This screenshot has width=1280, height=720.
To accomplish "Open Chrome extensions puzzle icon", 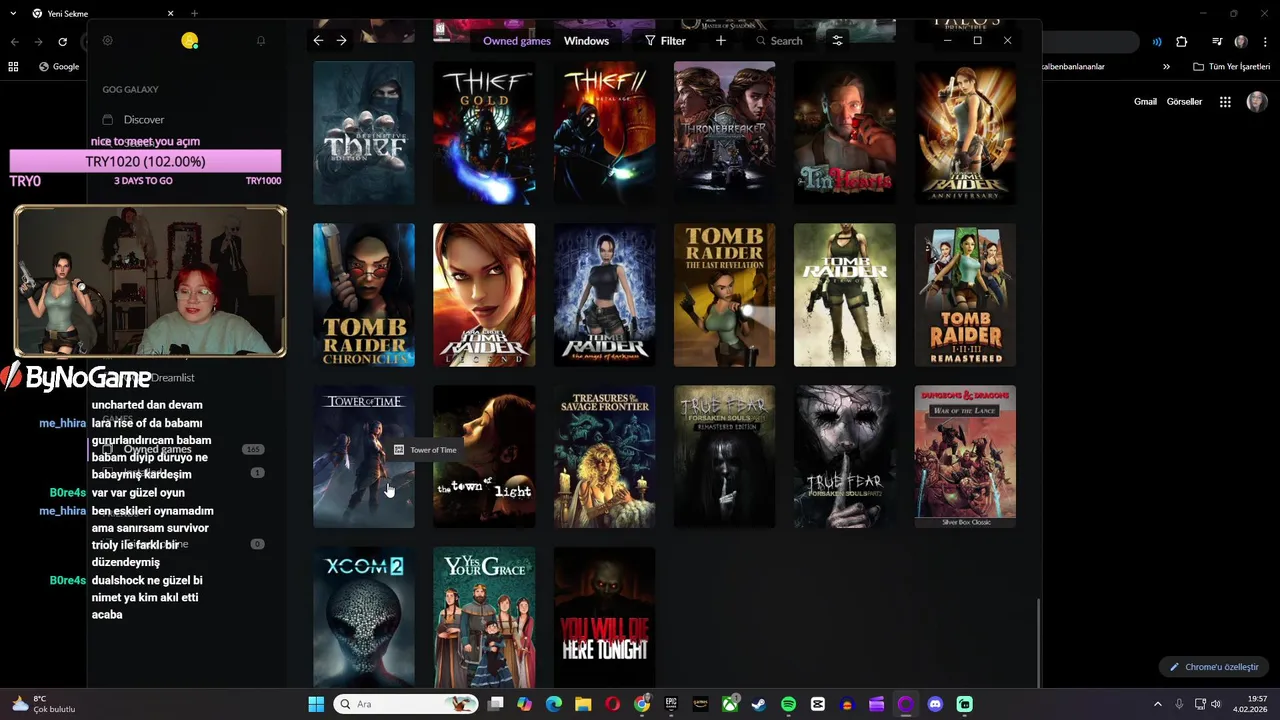I will pyautogui.click(x=1181, y=42).
